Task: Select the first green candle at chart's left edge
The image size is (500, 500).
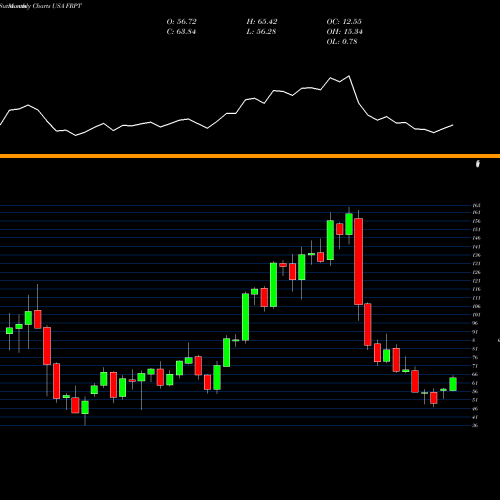Action: [x=9, y=331]
